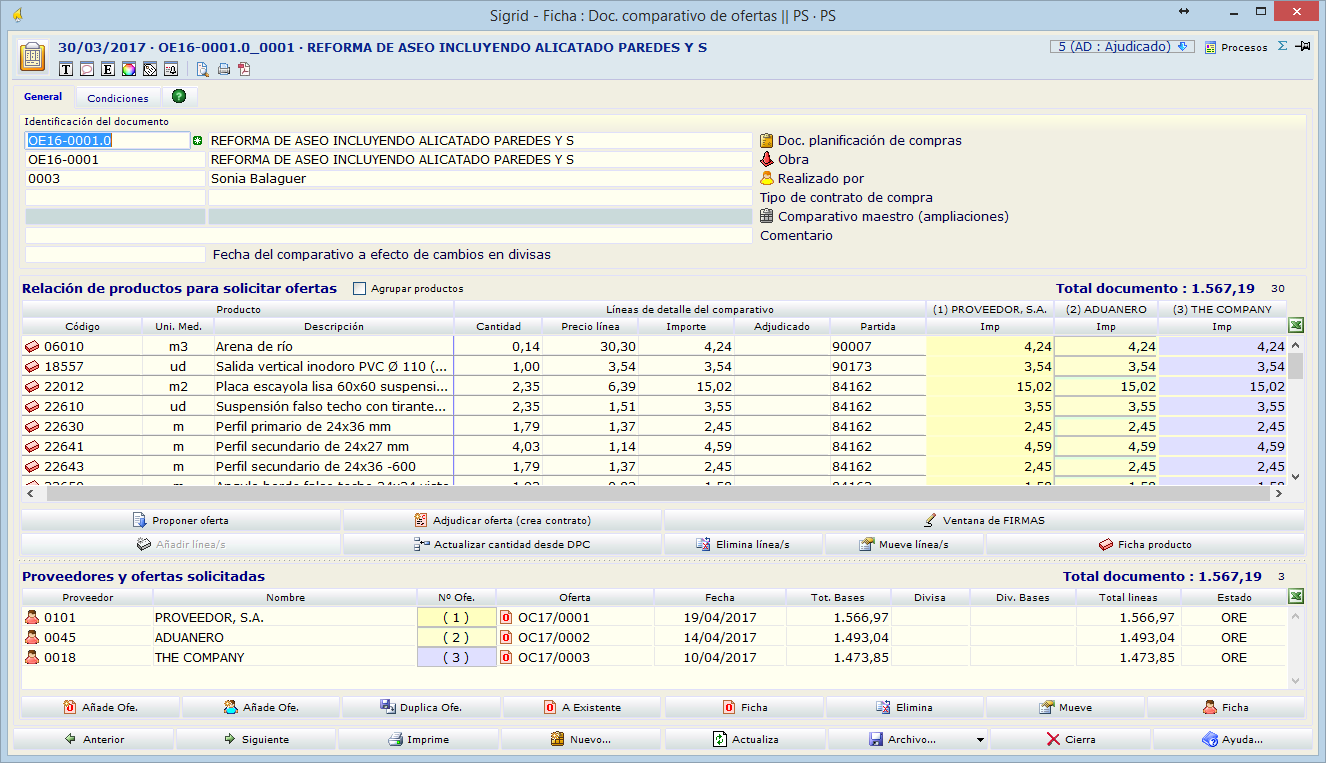The image size is (1326, 763).
Task: Click the first Añade Ofe. button with offer icon
Action: 101,707
